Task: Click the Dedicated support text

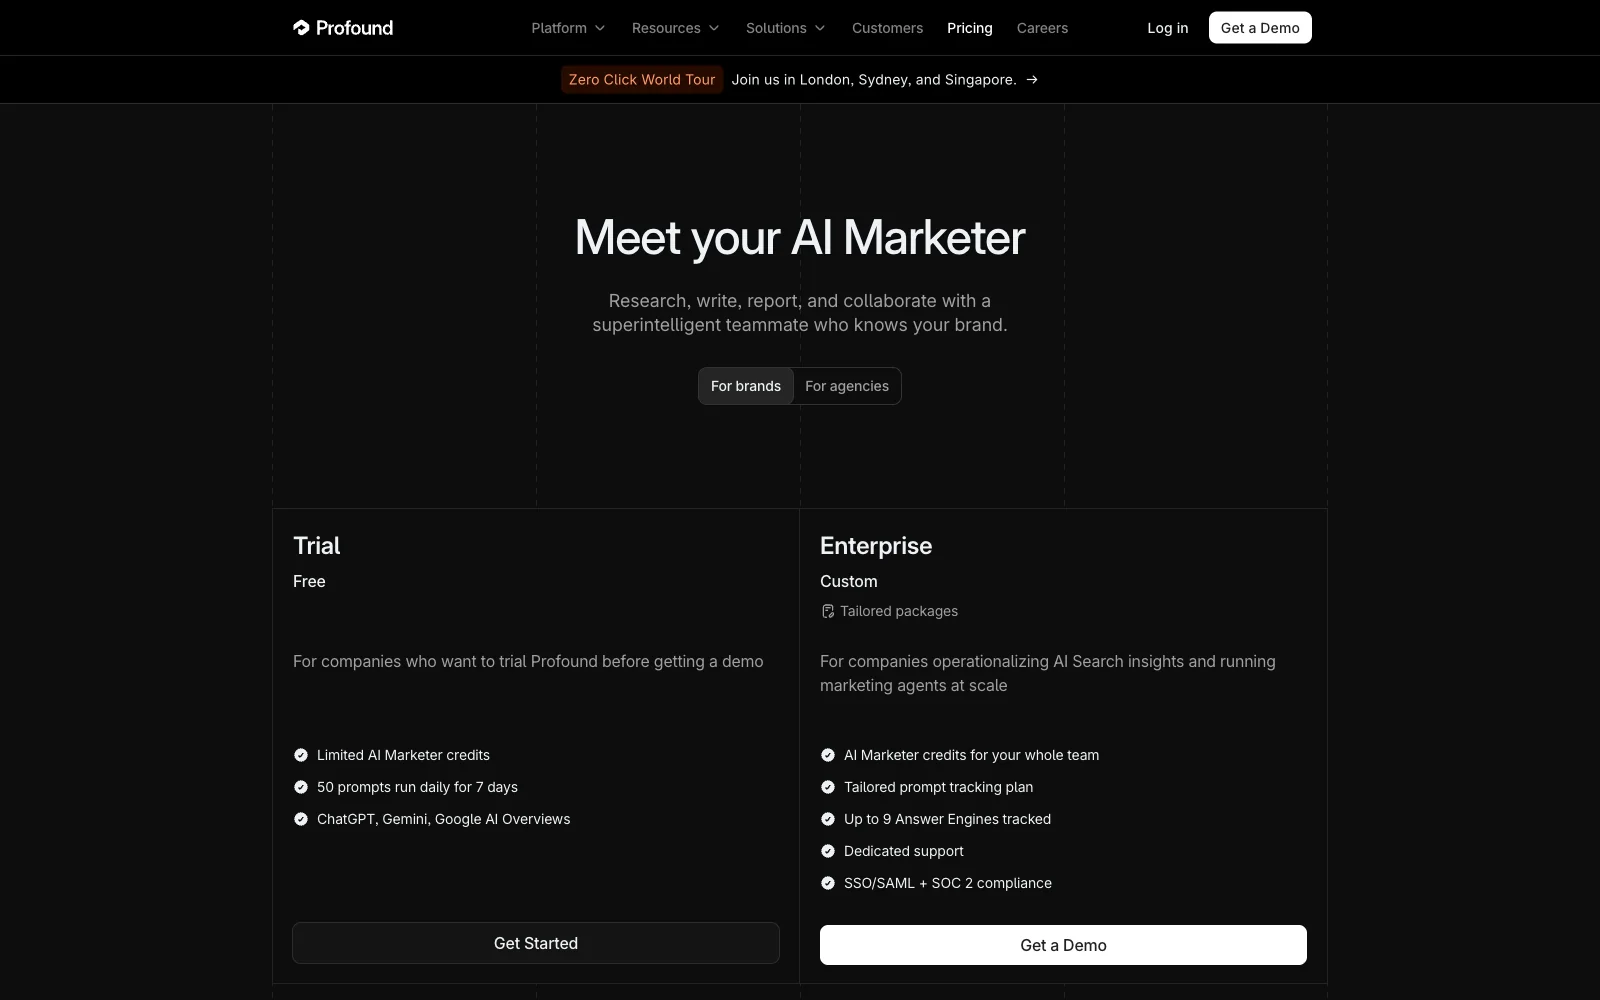Action: click(x=903, y=851)
